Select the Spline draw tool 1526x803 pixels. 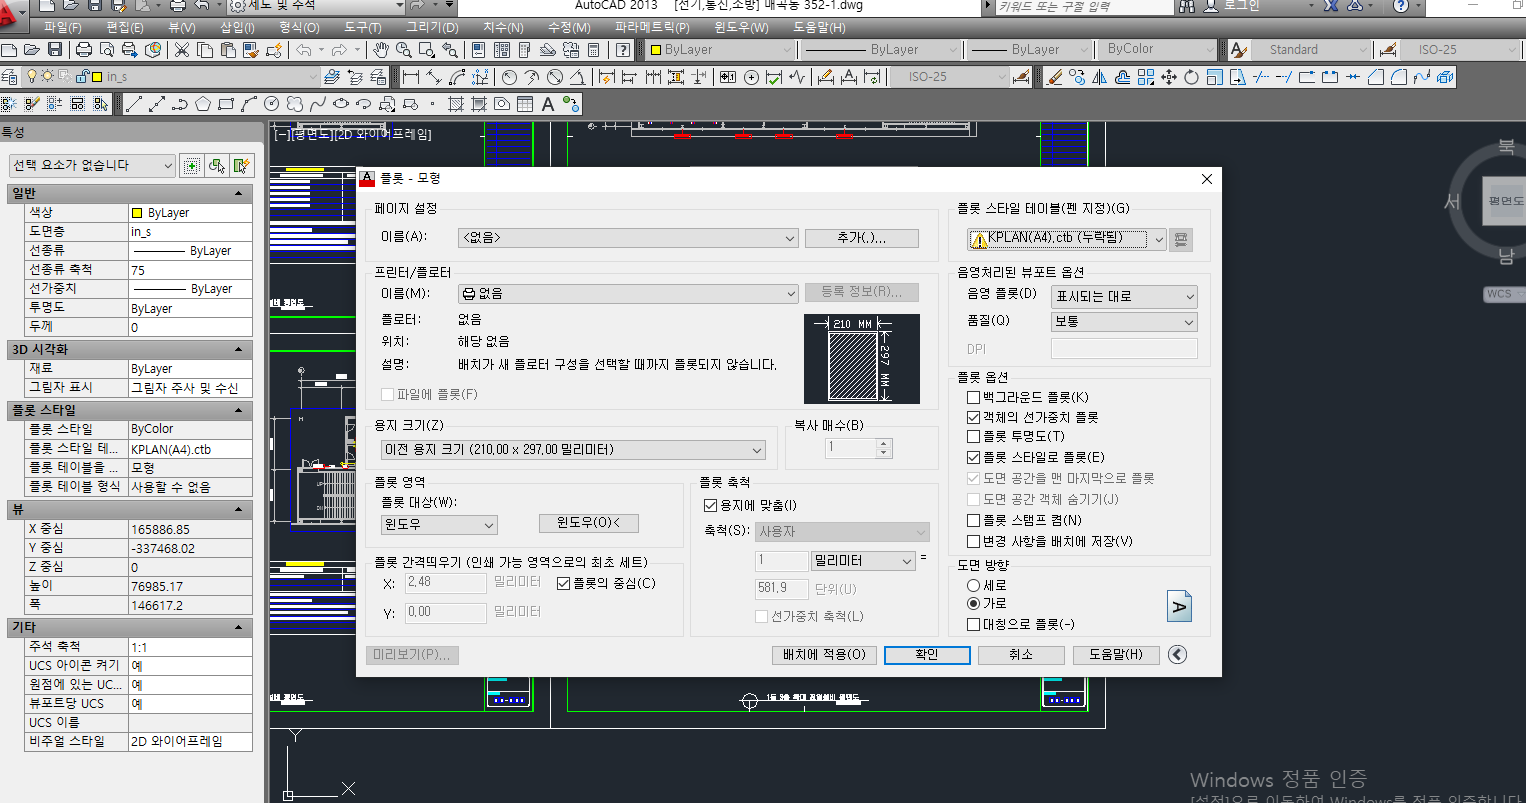pos(318,104)
